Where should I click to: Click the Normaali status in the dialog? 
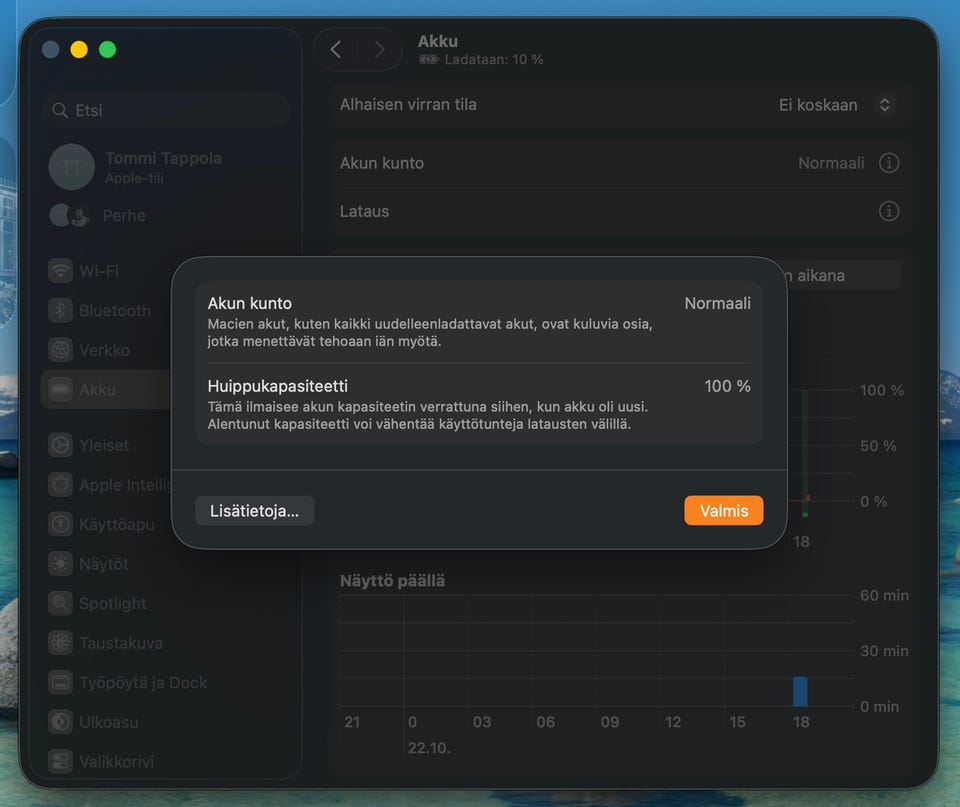(x=718, y=303)
